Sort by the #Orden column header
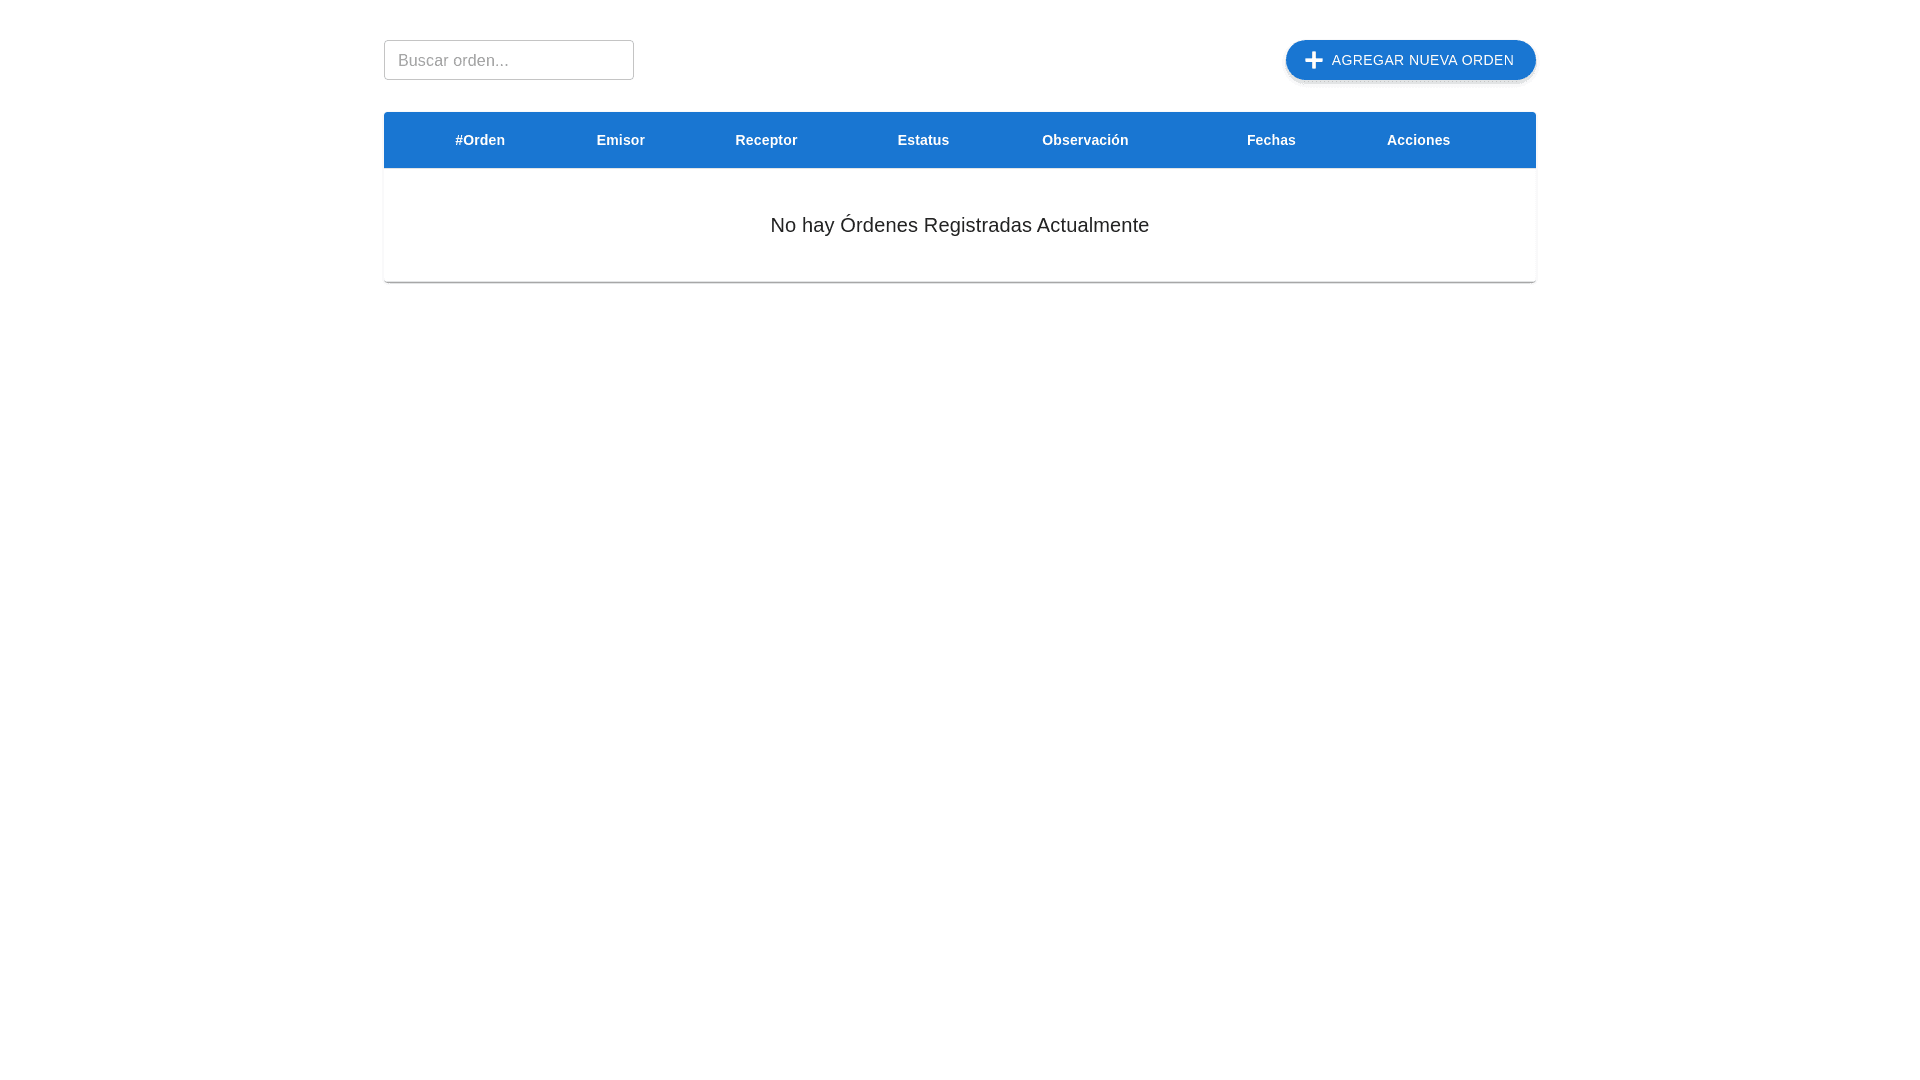Image resolution: width=1920 pixels, height=1080 pixels. click(480, 140)
